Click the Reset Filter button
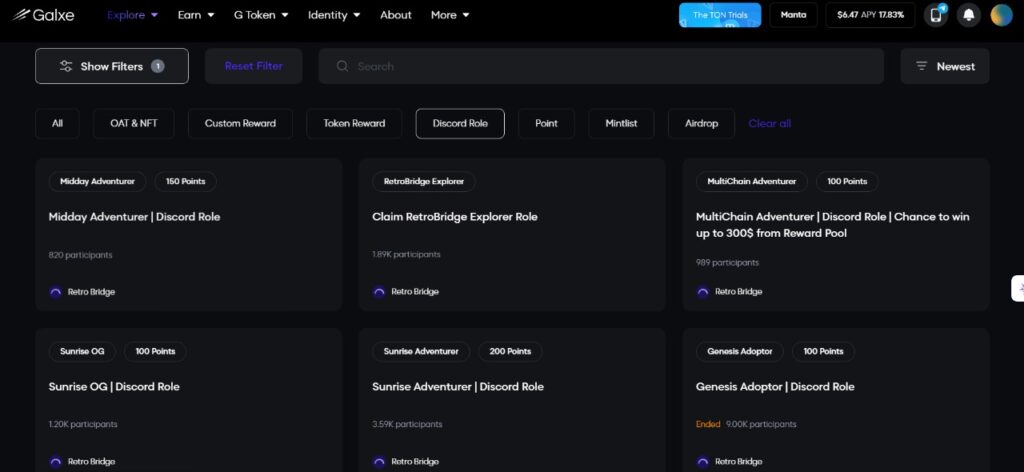 [x=253, y=66]
